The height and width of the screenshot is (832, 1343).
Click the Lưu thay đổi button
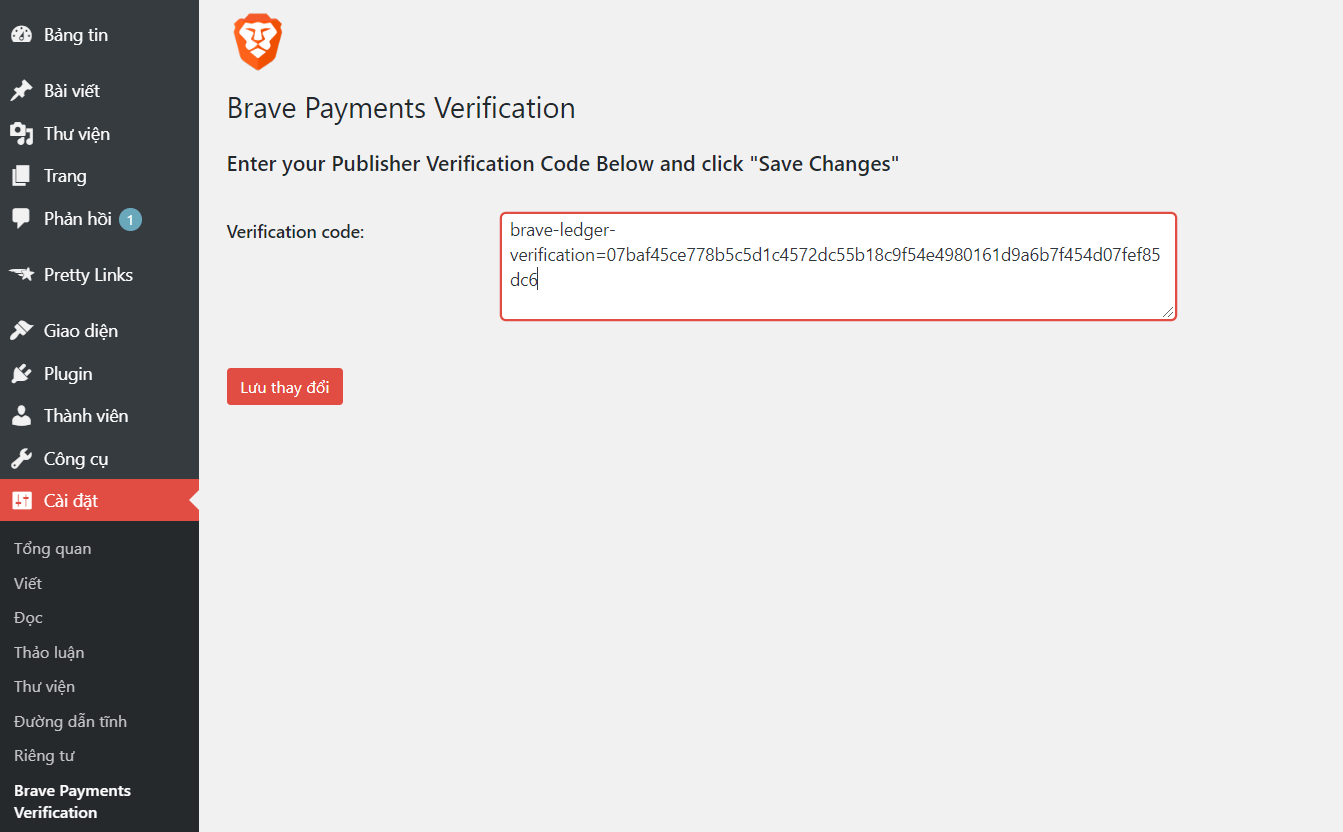pos(285,387)
